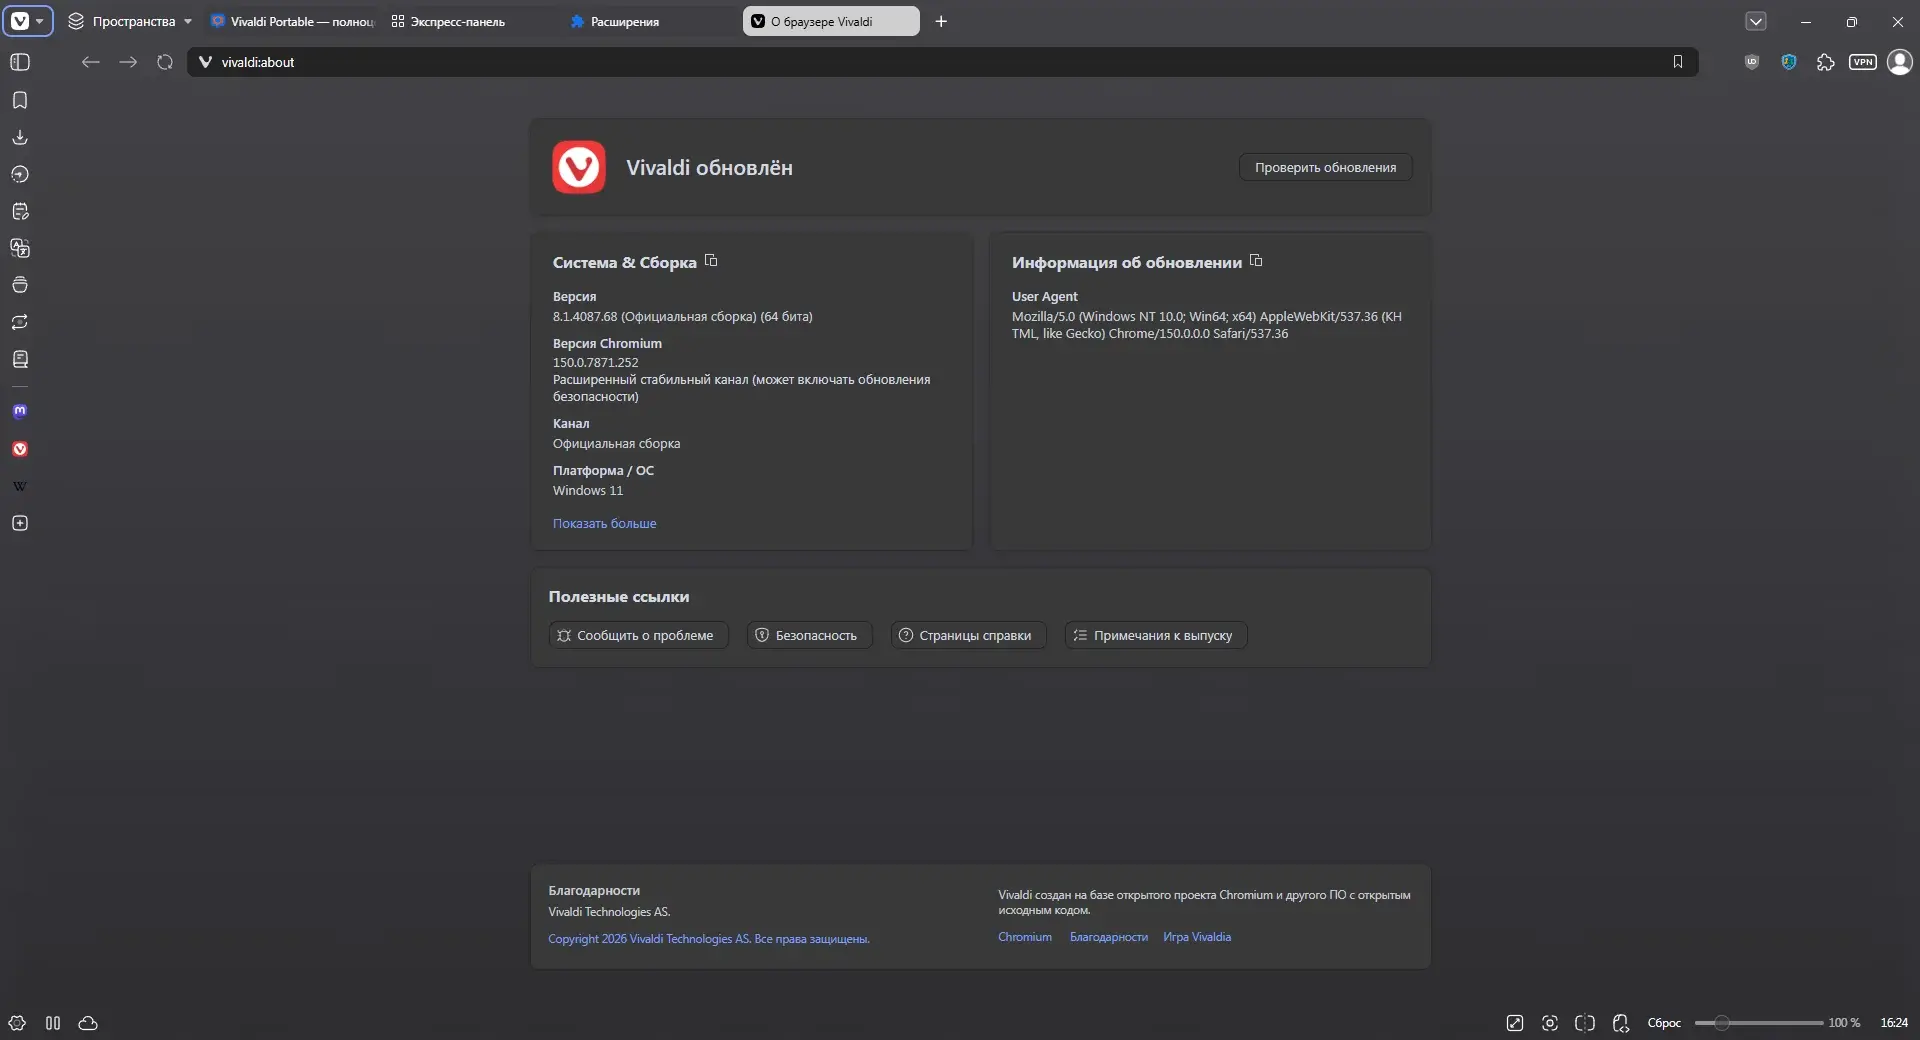Screen dimensions: 1920x1040
Task: Click the Copyright 2026 Vivaldi Technologies link
Action: (709, 939)
